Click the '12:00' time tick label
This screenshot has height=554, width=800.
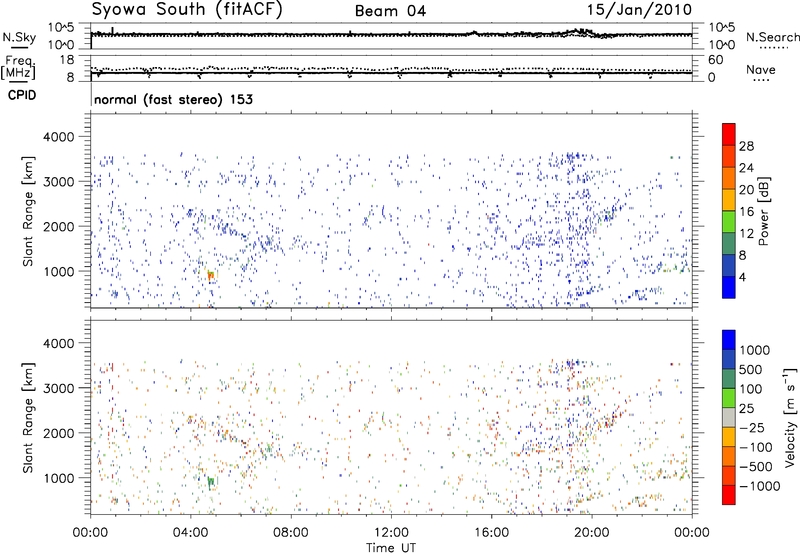coord(391,533)
